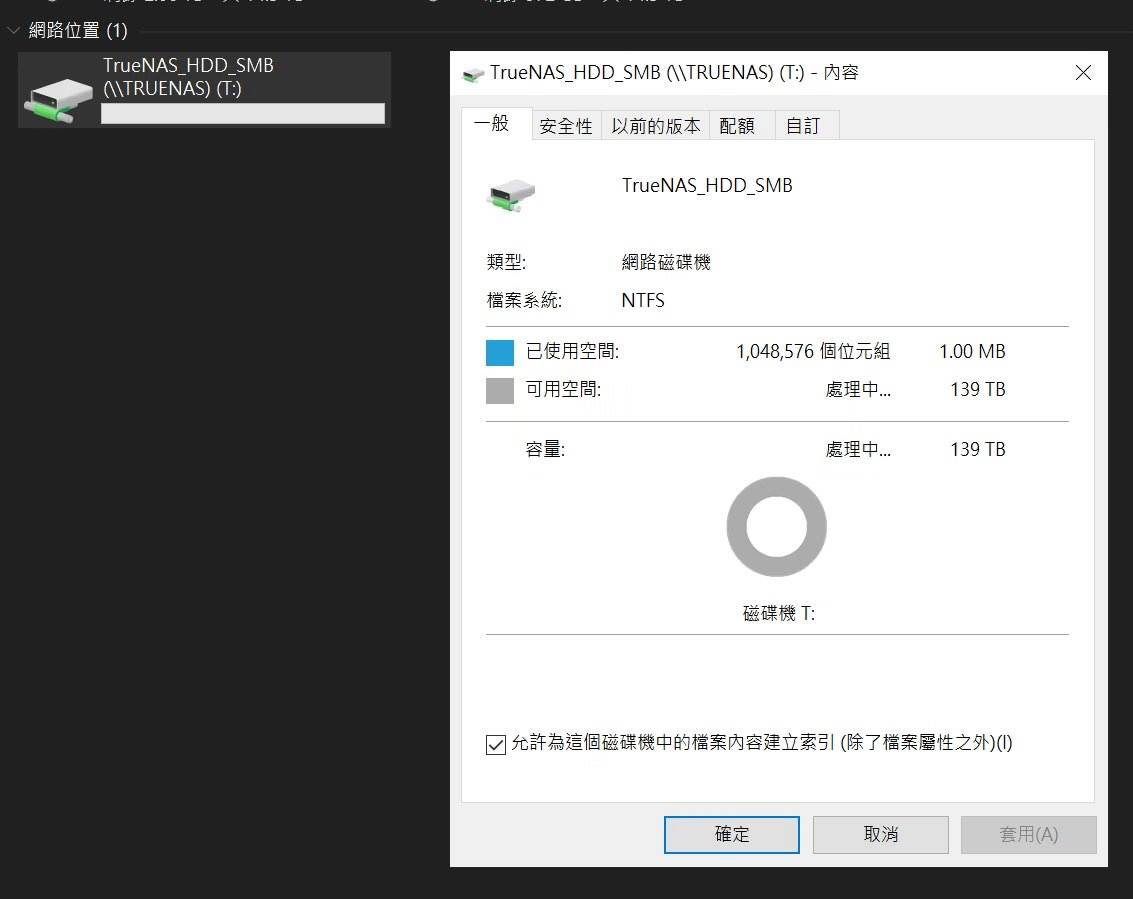The width and height of the screenshot is (1133, 899).
Task: Click the 139 TB value in 可用空間 row
Action: (x=978, y=390)
